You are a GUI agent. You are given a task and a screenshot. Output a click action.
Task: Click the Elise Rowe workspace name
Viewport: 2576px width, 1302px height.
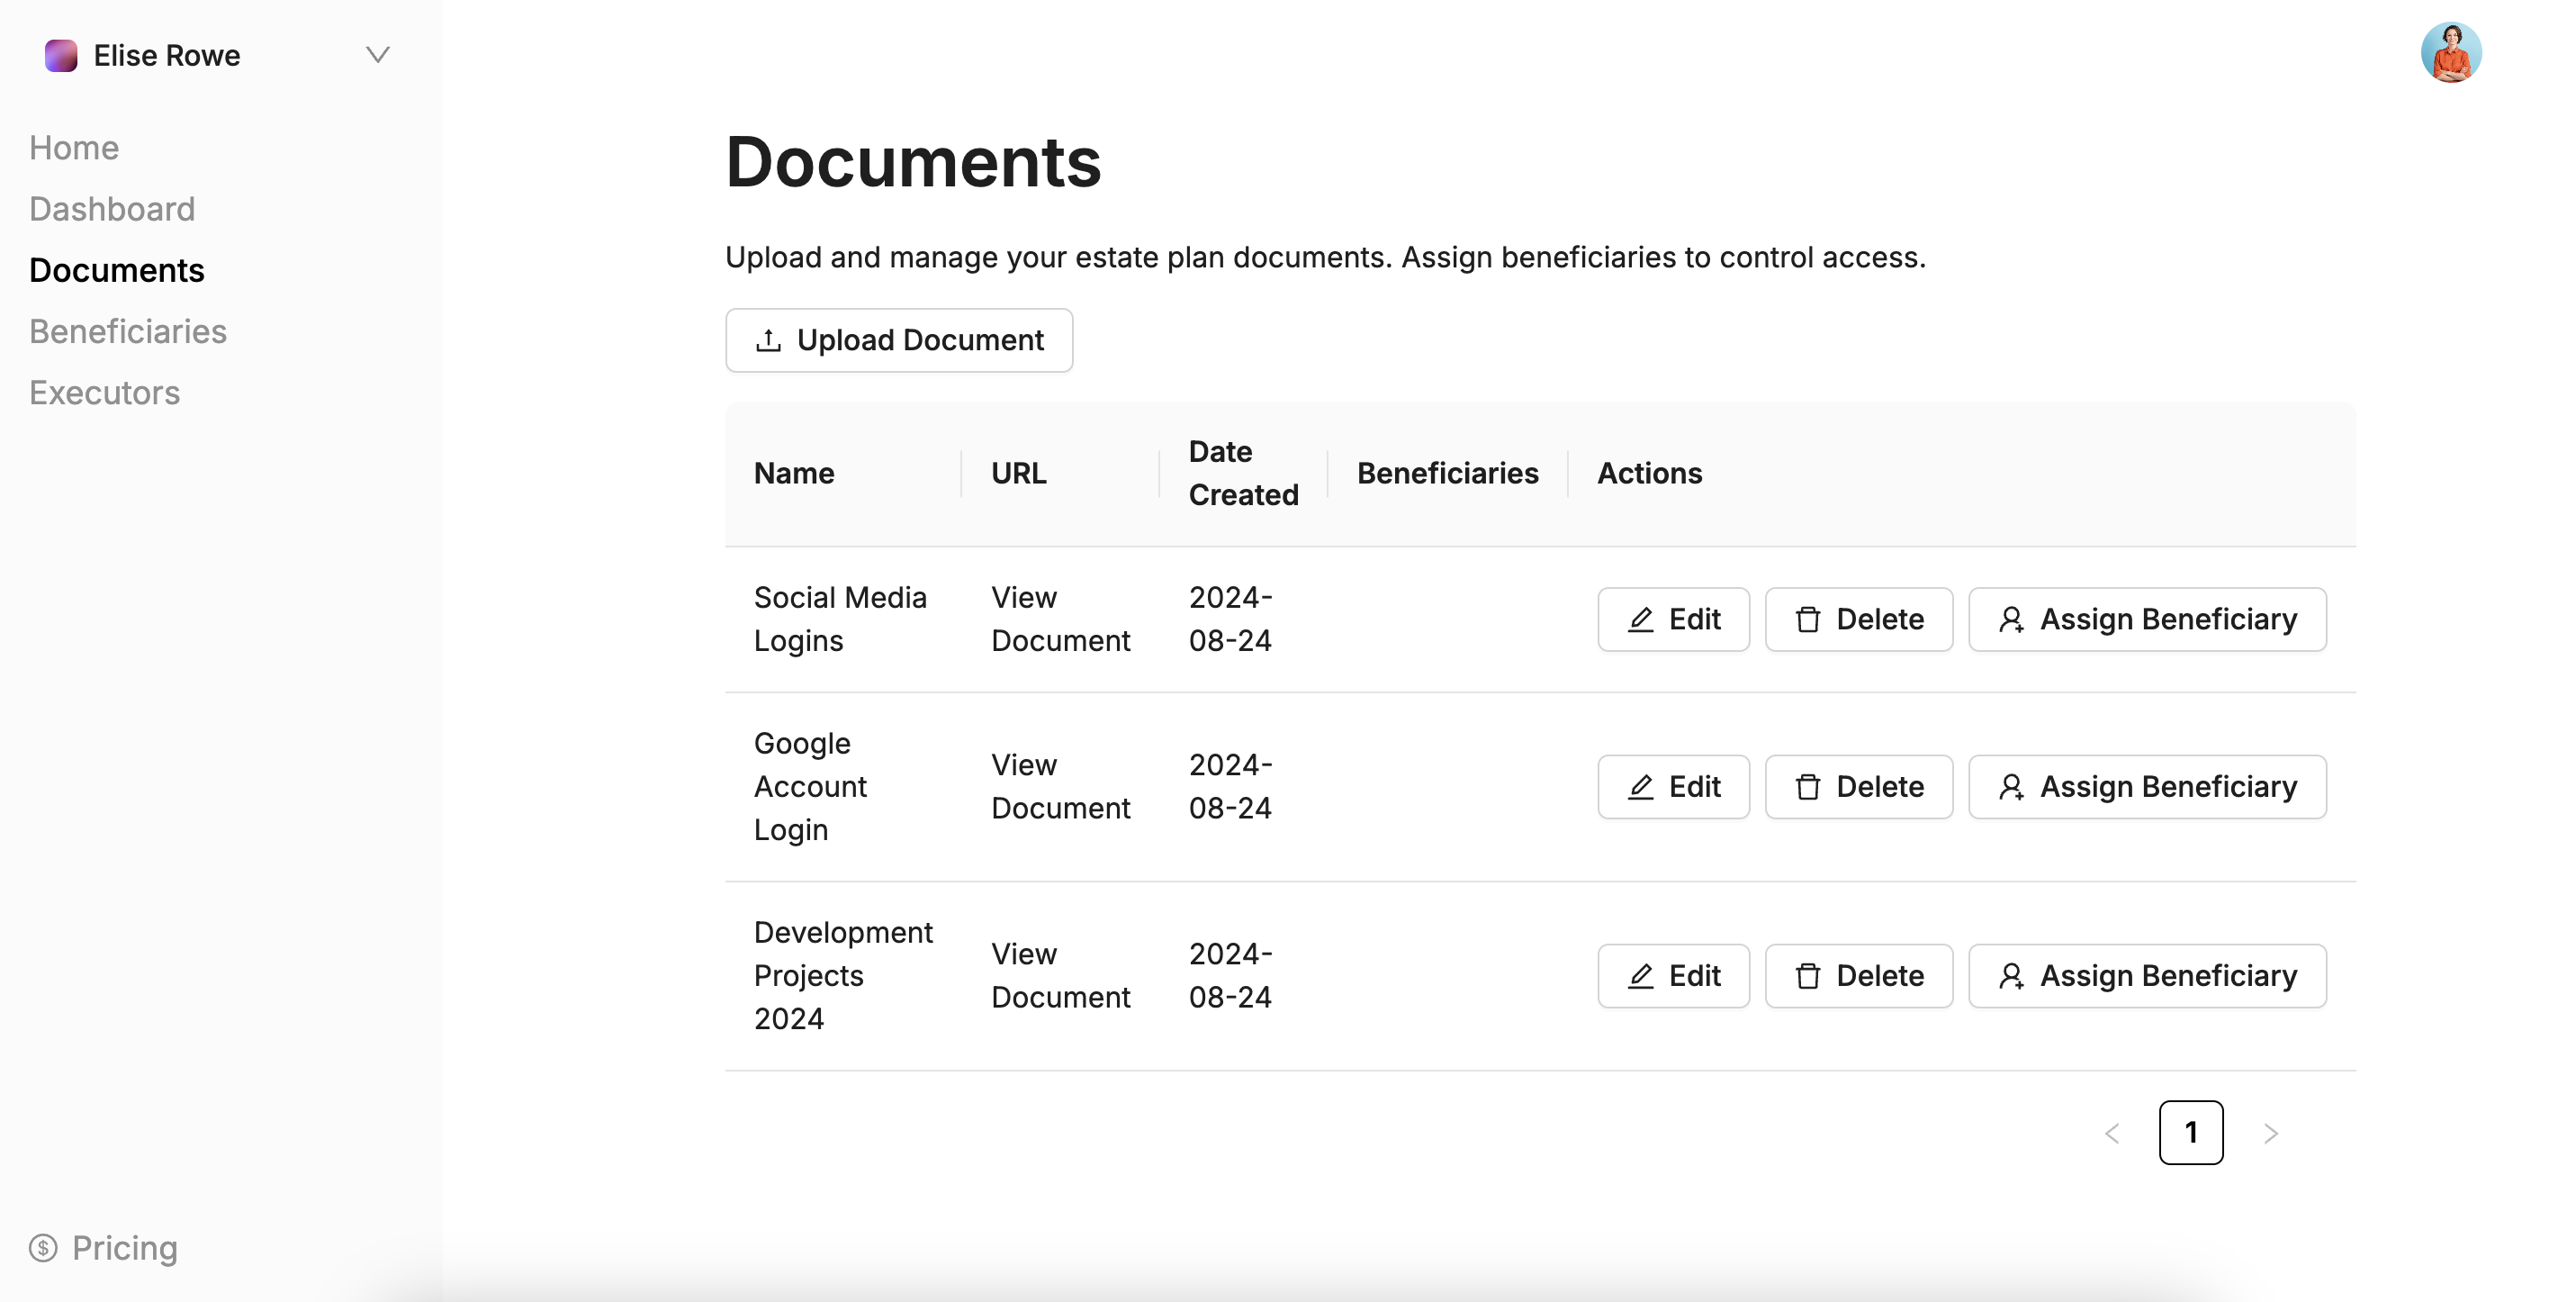coord(167,55)
